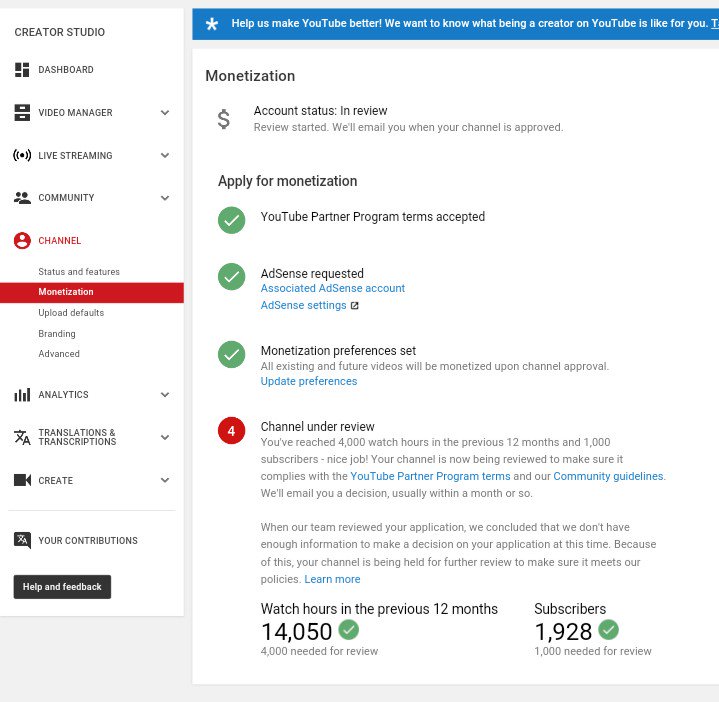The height and width of the screenshot is (702, 719).
Task: Expand Translations & Transcriptions chevron
Action: 165,437
